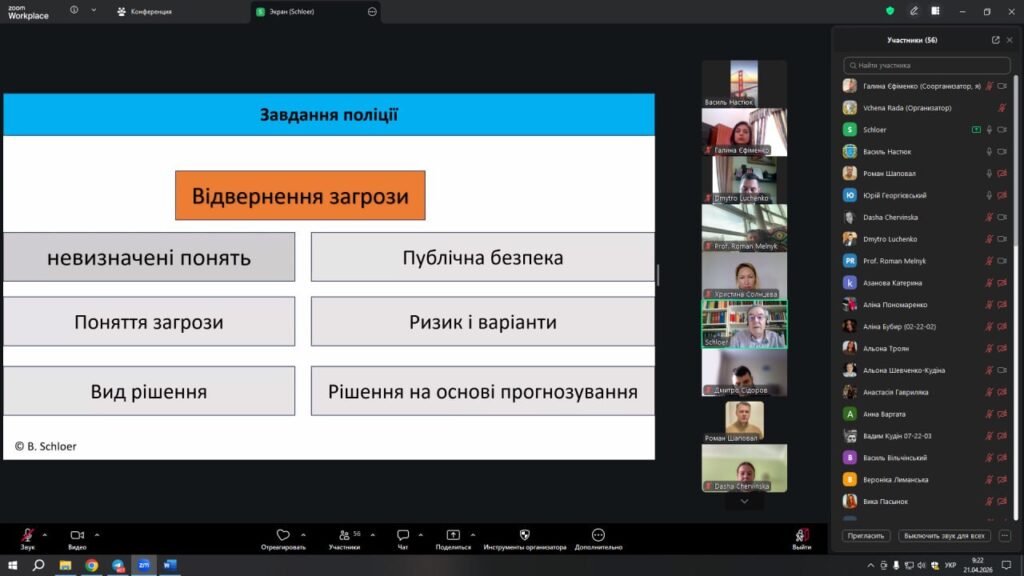Open Инструменты организатора shield icon

coord(524,535)
